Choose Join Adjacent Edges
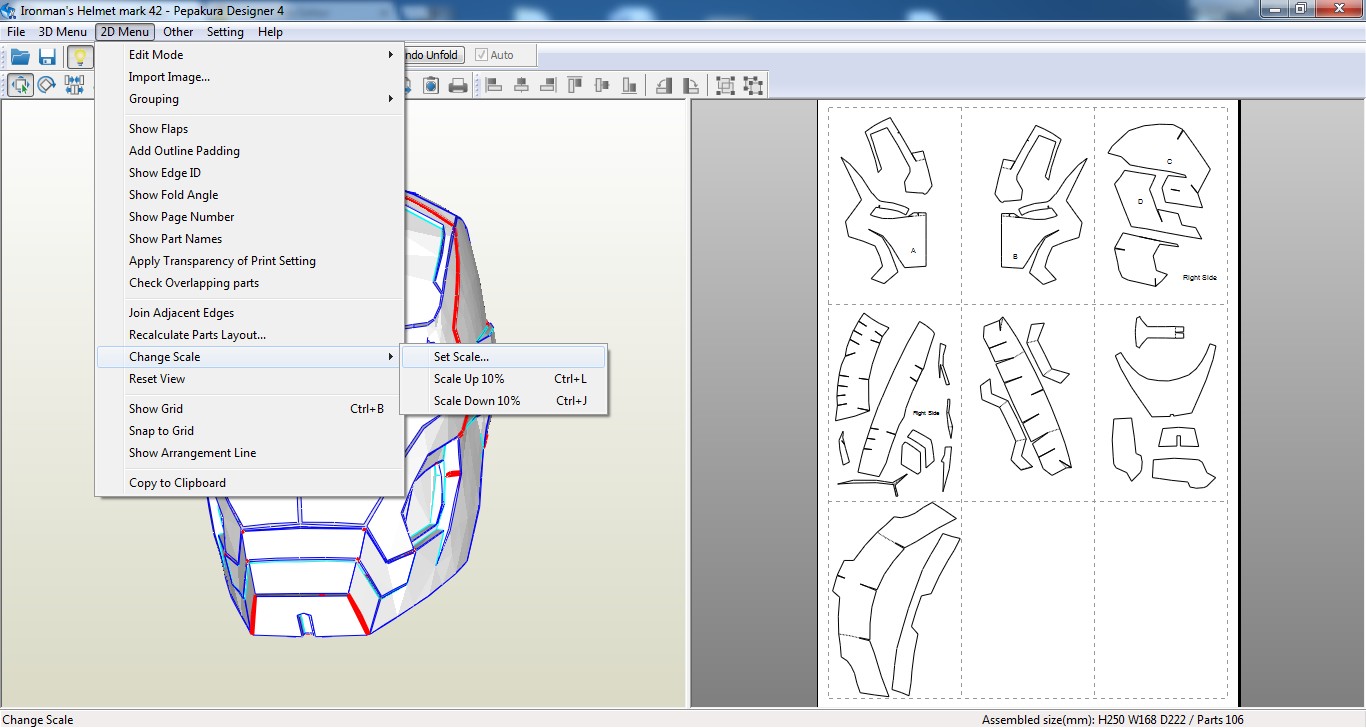Viewport: 1366px width, 728px height. pos(250,313)
